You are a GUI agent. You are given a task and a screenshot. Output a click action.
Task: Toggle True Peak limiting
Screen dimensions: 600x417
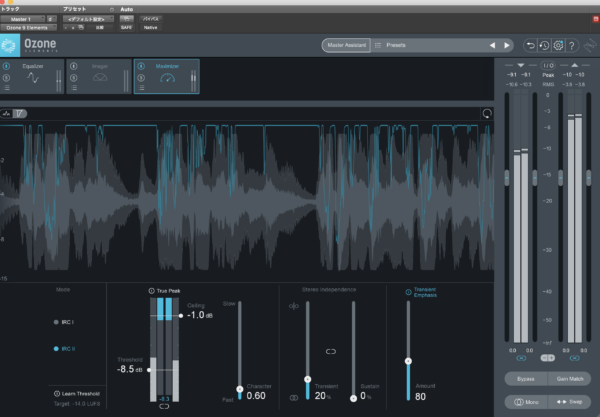(164, 291)
